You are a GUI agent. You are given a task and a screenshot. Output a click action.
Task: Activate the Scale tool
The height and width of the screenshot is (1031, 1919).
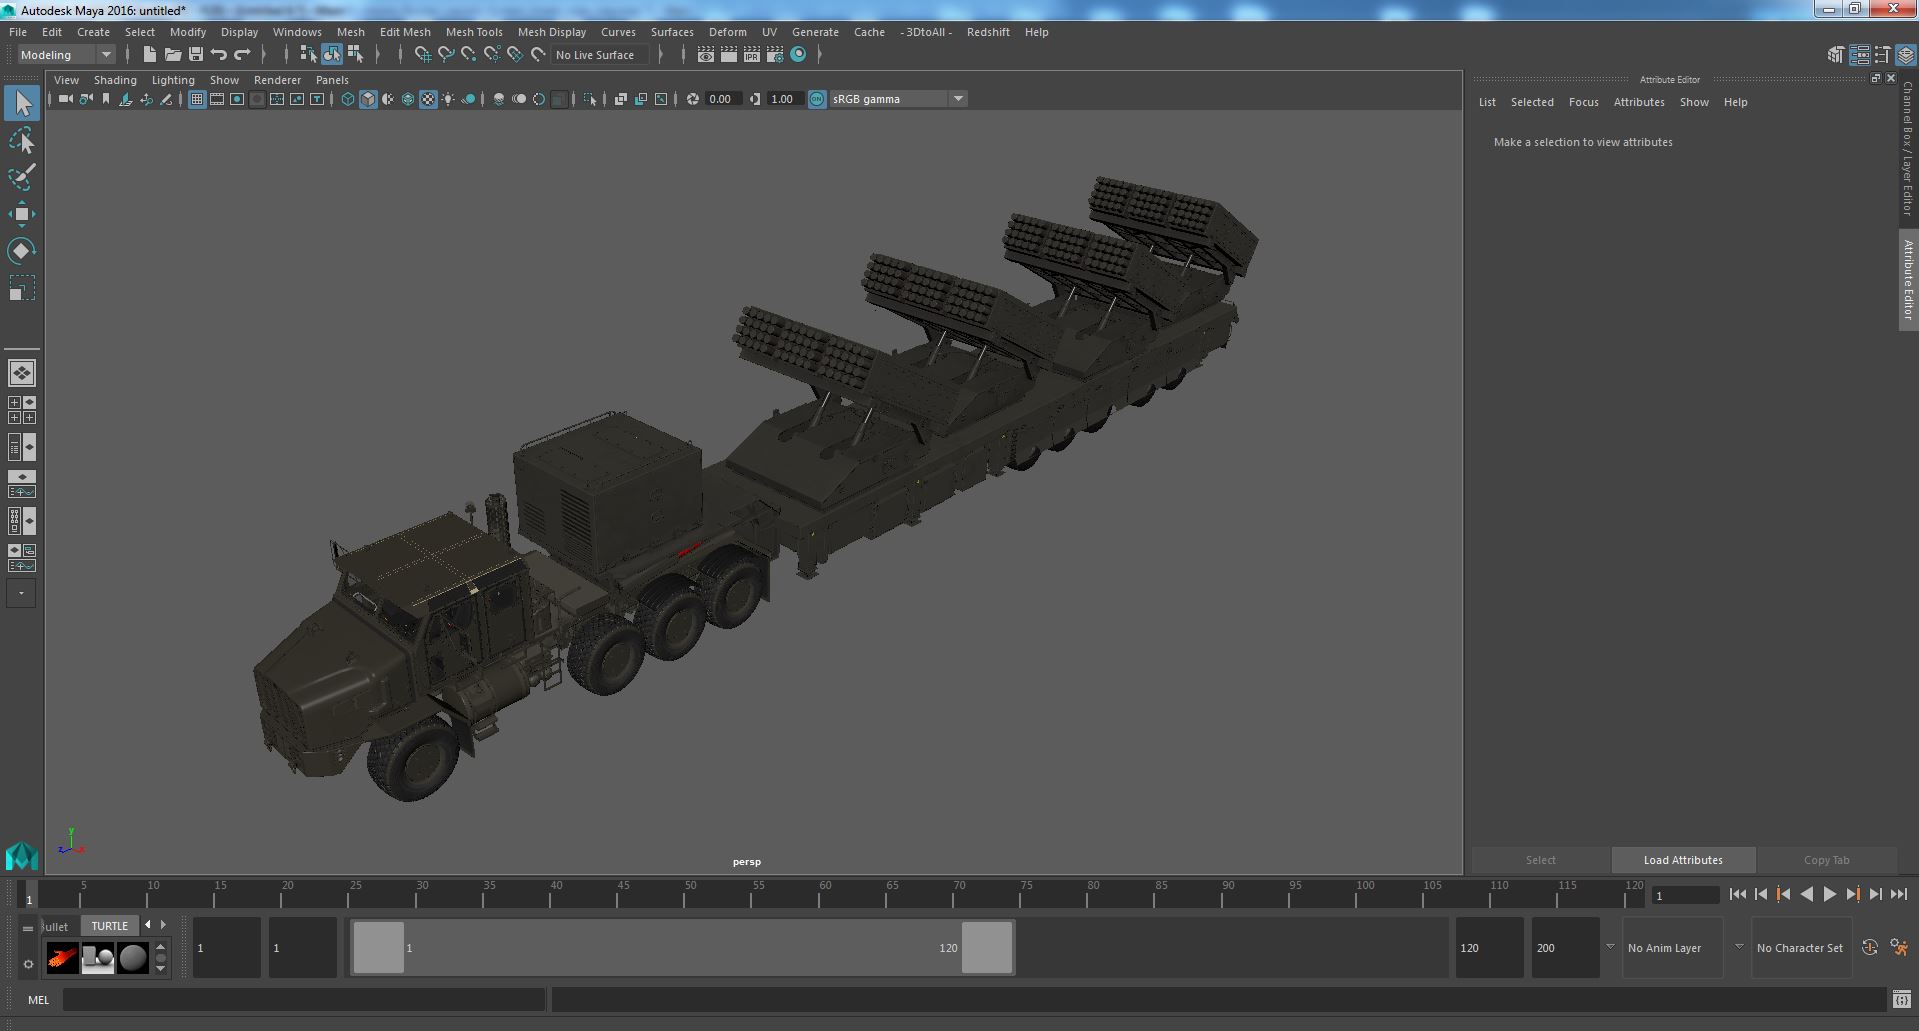point(22,288)
